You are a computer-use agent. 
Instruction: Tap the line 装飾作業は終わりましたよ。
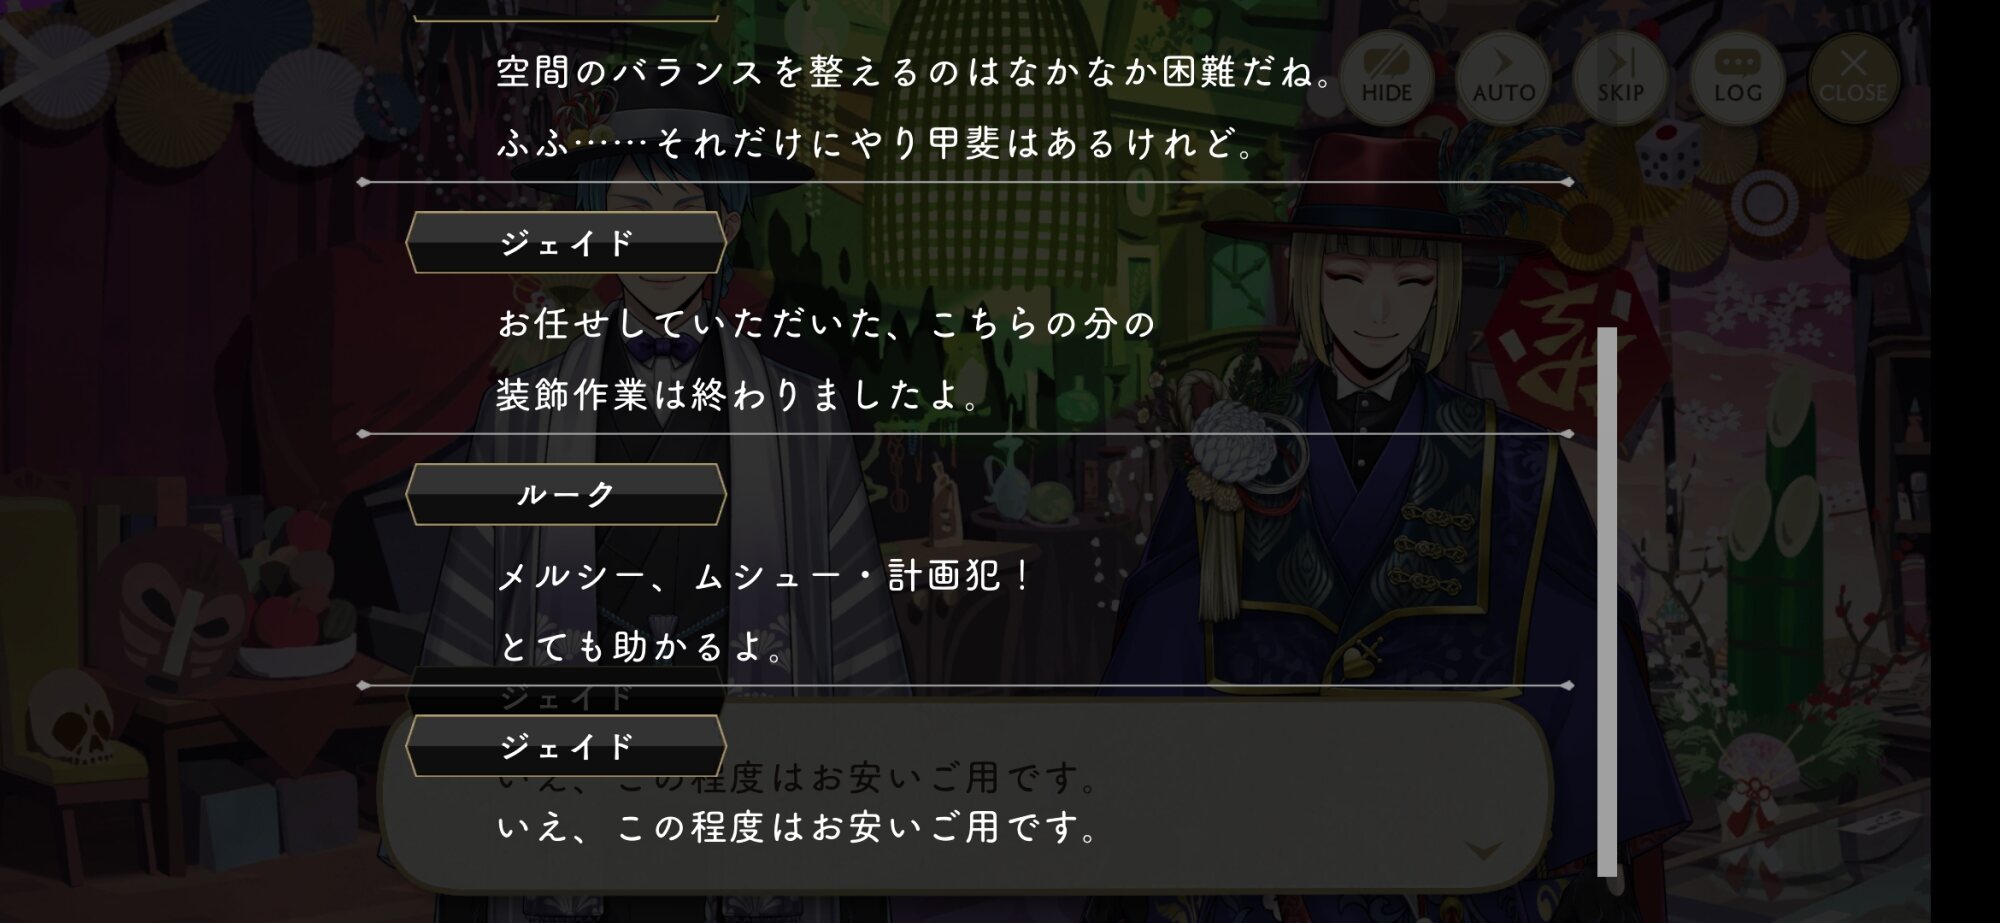(x=738, y=396)
